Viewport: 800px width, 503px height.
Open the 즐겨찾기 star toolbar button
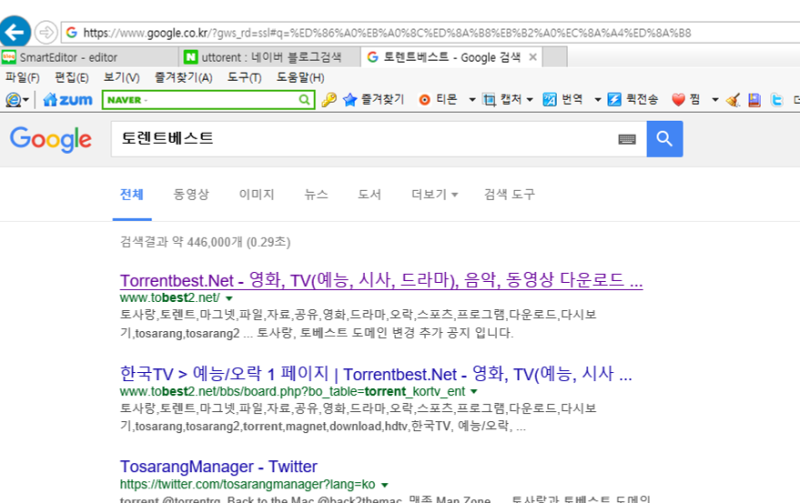(x=373, y=99)
